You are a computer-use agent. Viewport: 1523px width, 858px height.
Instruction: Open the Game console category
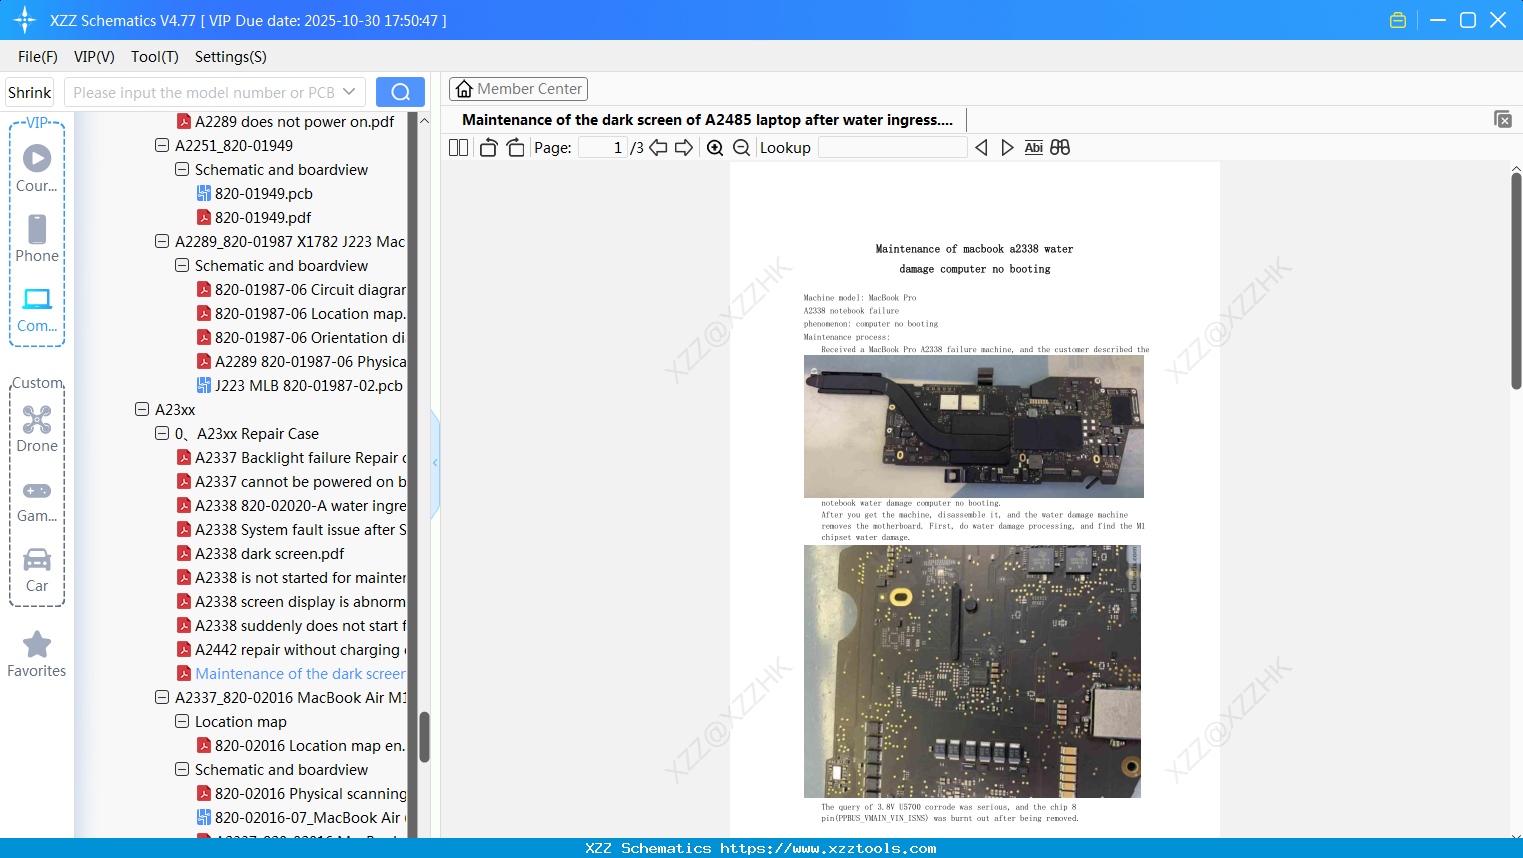[x=37, y=500]
